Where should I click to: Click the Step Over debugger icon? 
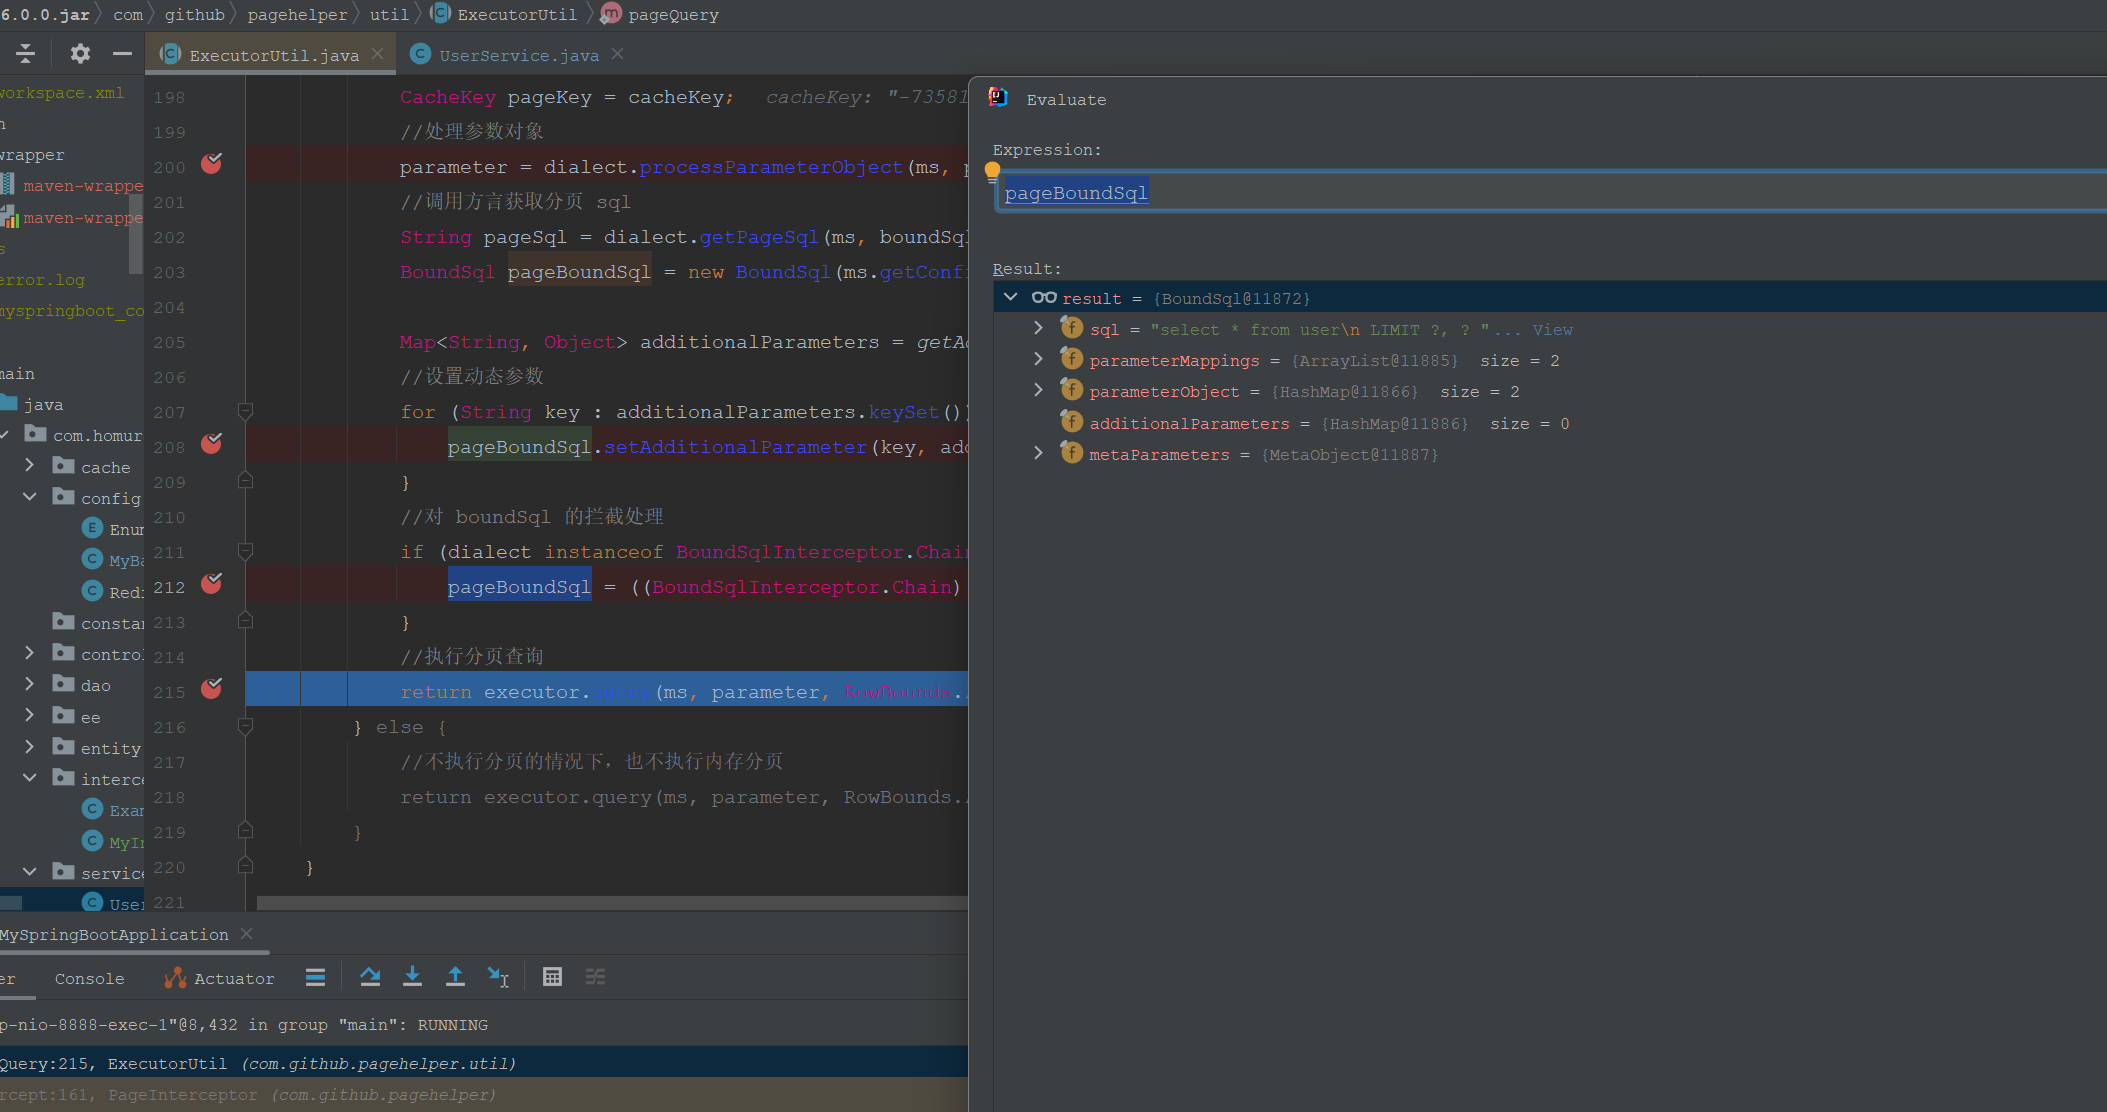[x=370, y=977]
